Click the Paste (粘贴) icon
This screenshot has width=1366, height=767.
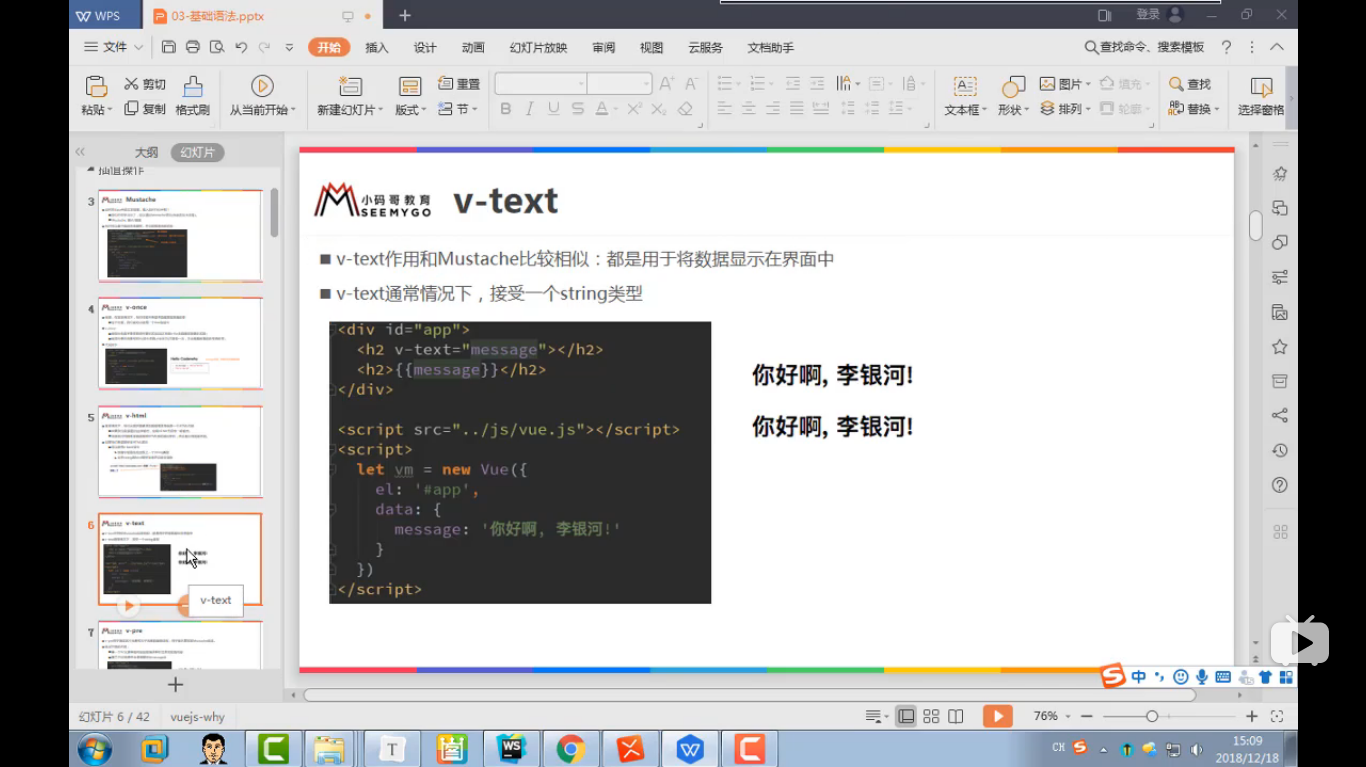96,86
